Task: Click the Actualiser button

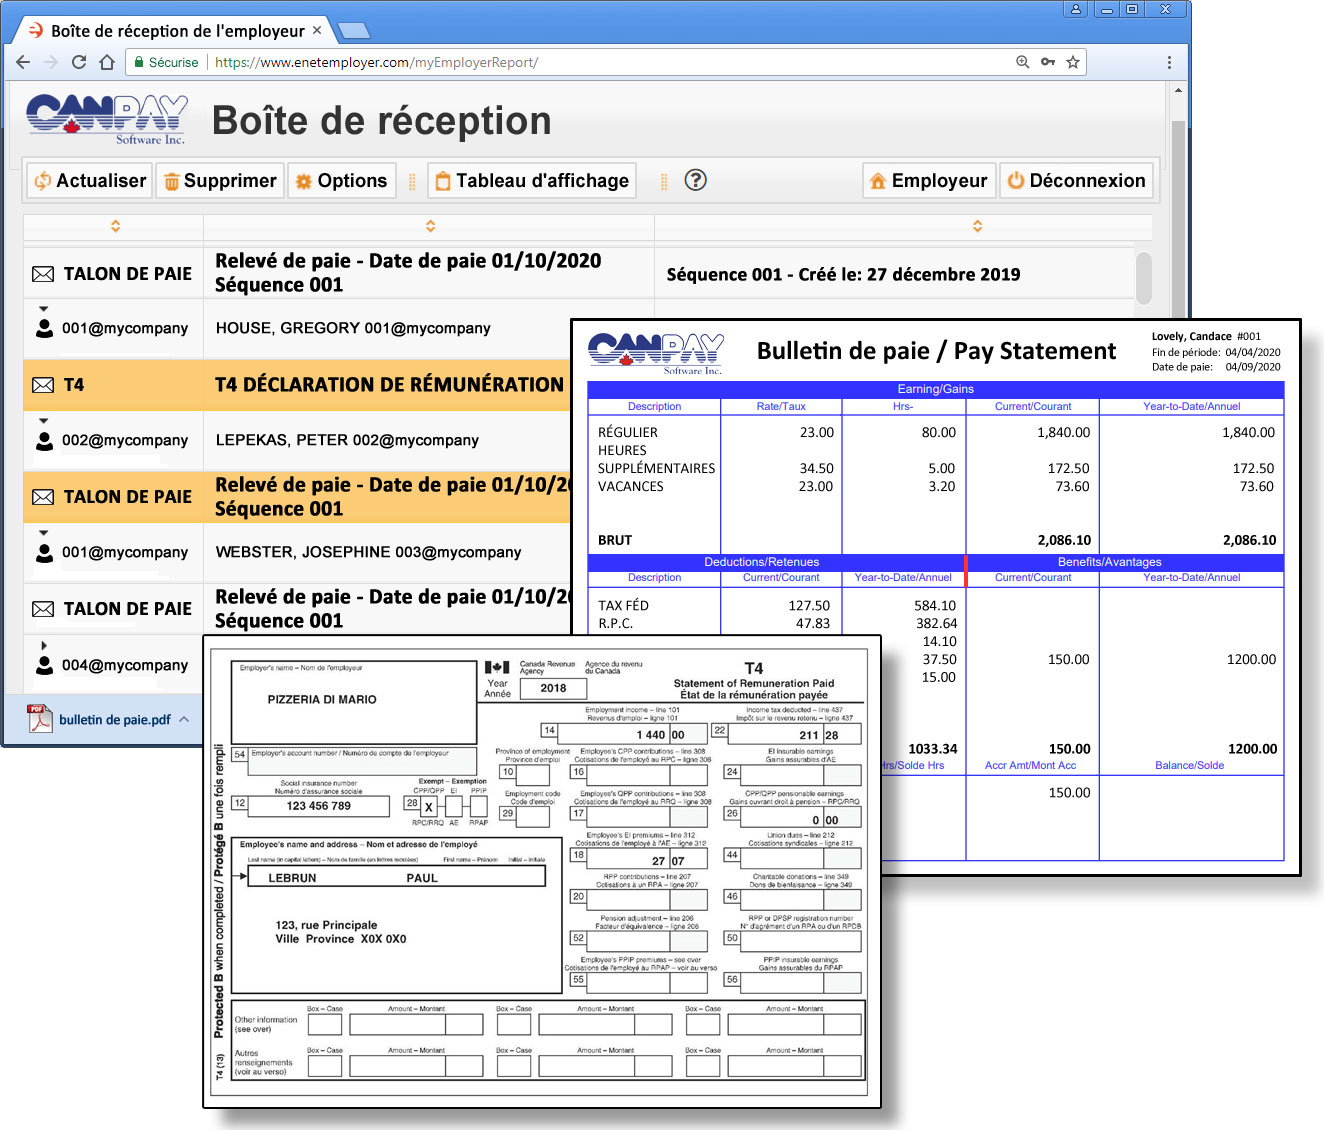Action: click(x=90, y=181)
